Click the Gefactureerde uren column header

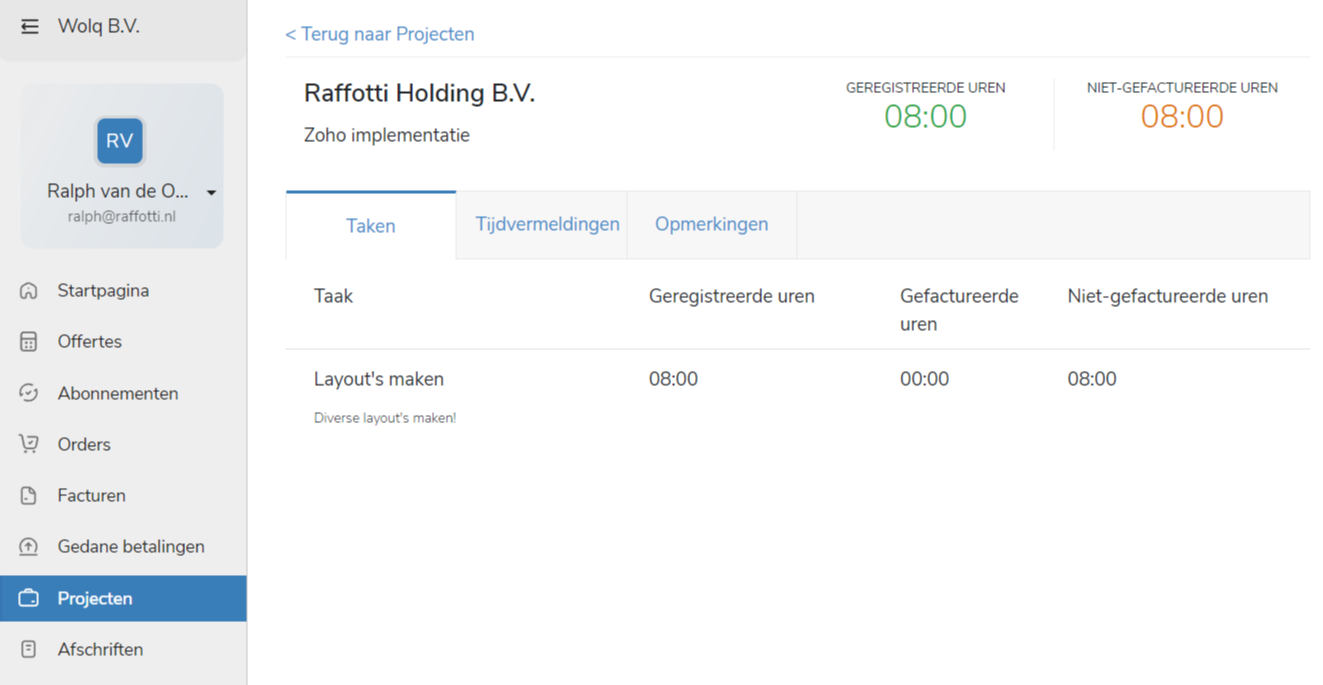click(x=959, y=310)
